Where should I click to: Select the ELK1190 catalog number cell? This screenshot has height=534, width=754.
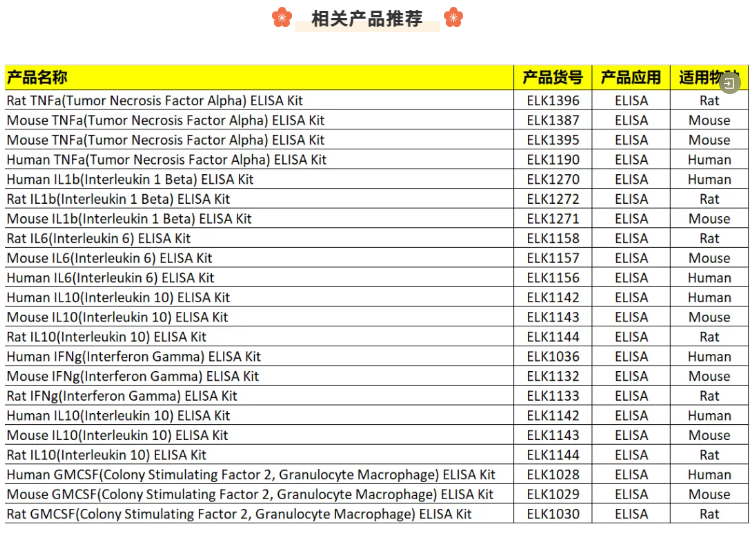[552, 160]
